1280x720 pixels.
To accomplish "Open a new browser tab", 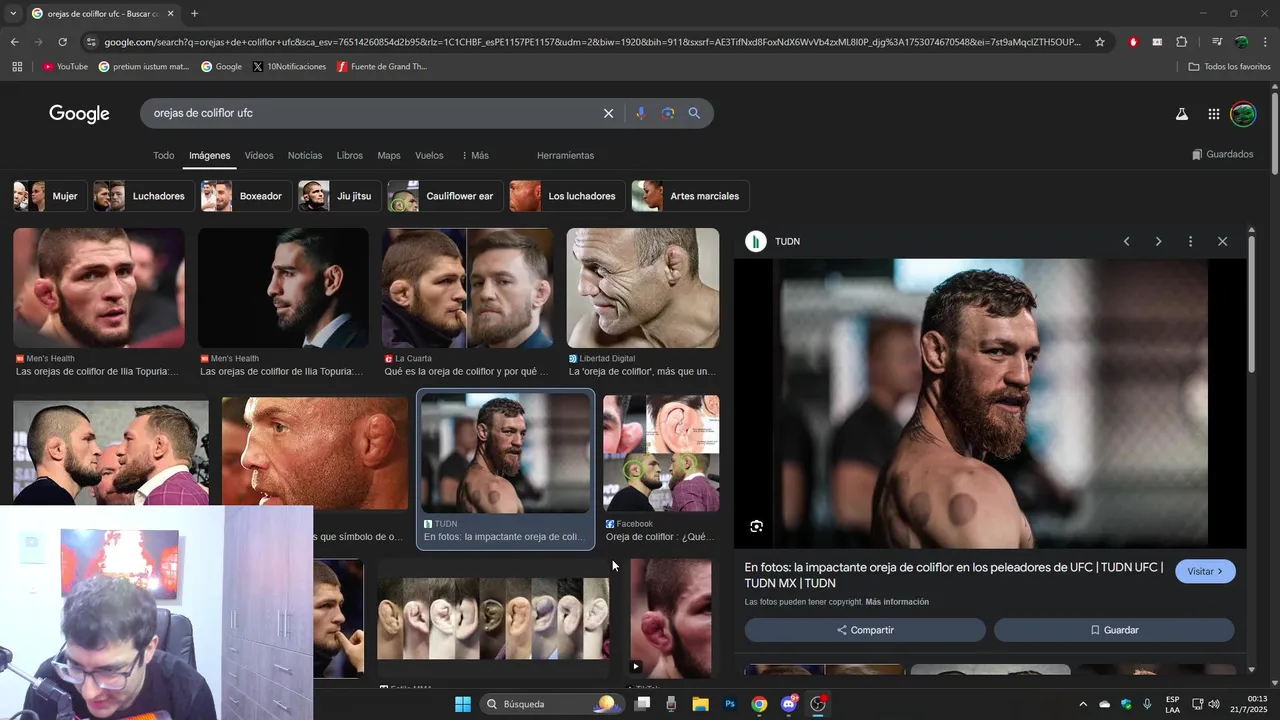I will 194,14.
